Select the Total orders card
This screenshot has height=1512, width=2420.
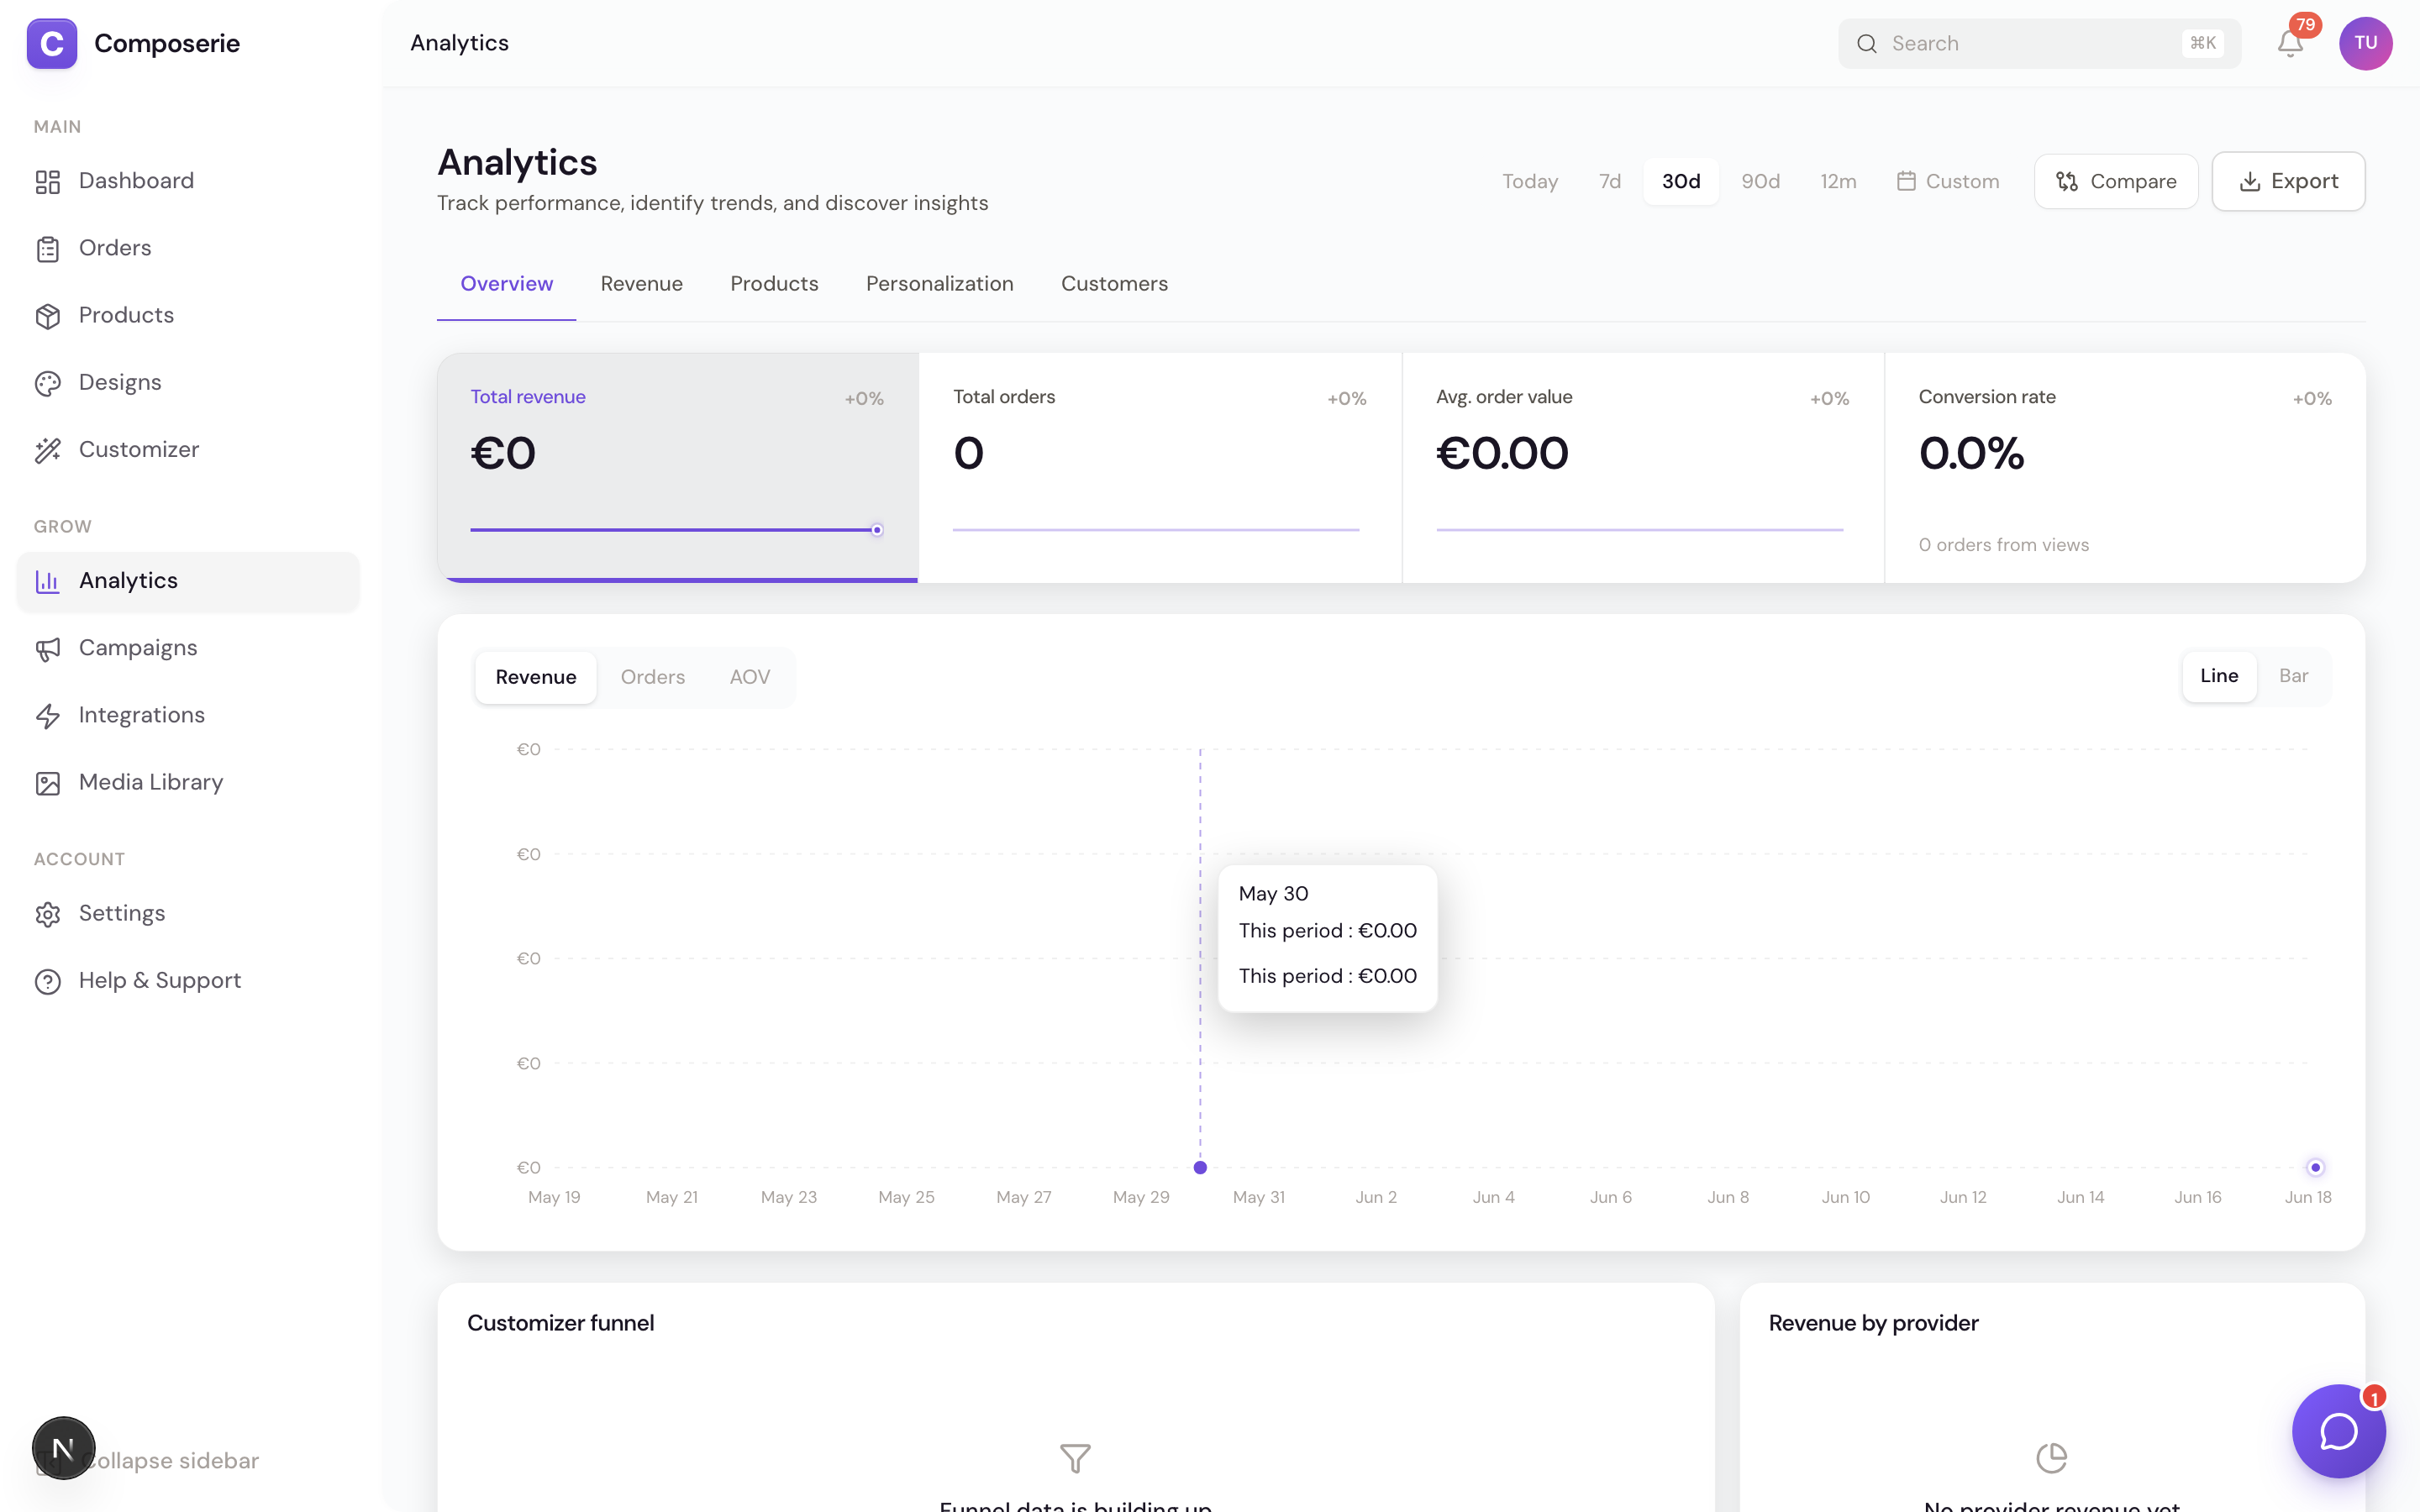coord(1160,467)
